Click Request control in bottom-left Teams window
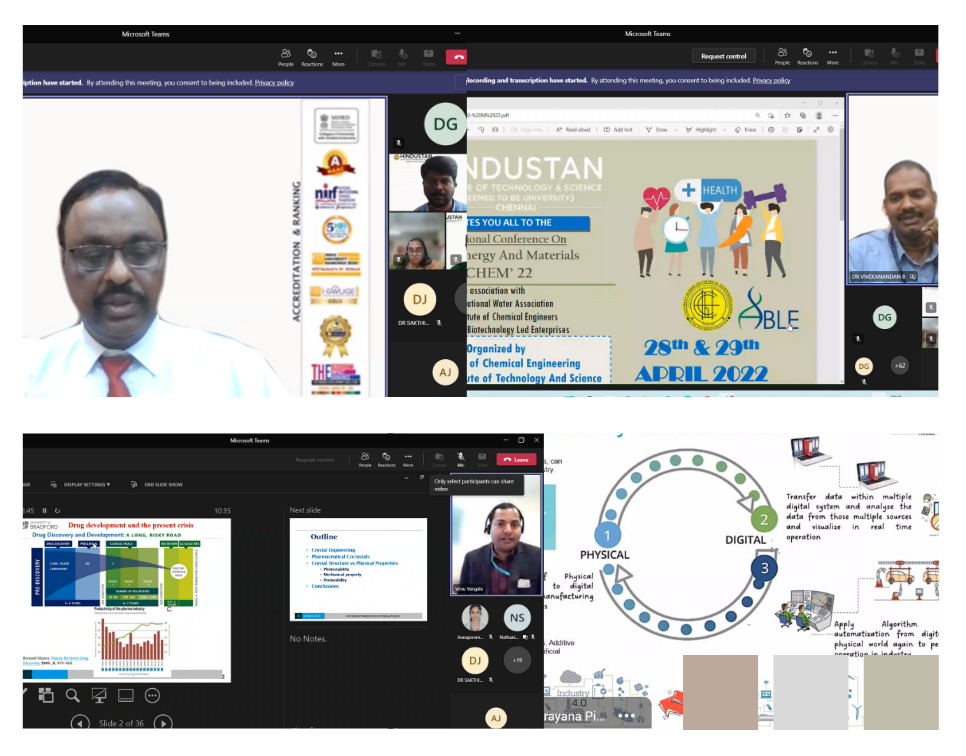This screenshot has width=966, height=756. 315,460
